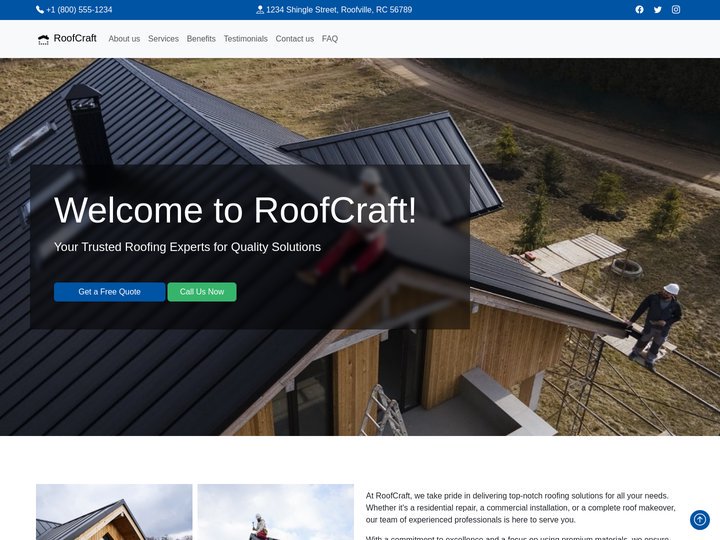
Task: Click the Your Trusted Roofing Experts subtitle
Action: [187, 247]
